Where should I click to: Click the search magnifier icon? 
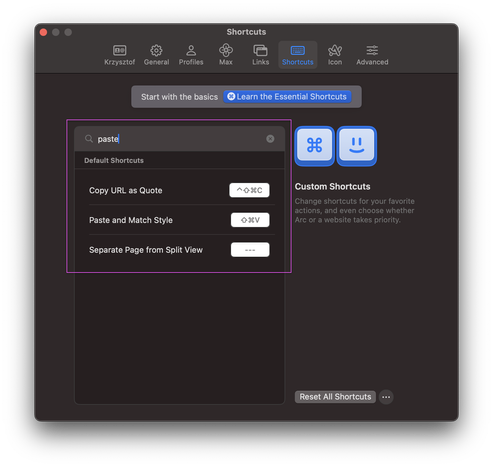[x=88, y=139]
